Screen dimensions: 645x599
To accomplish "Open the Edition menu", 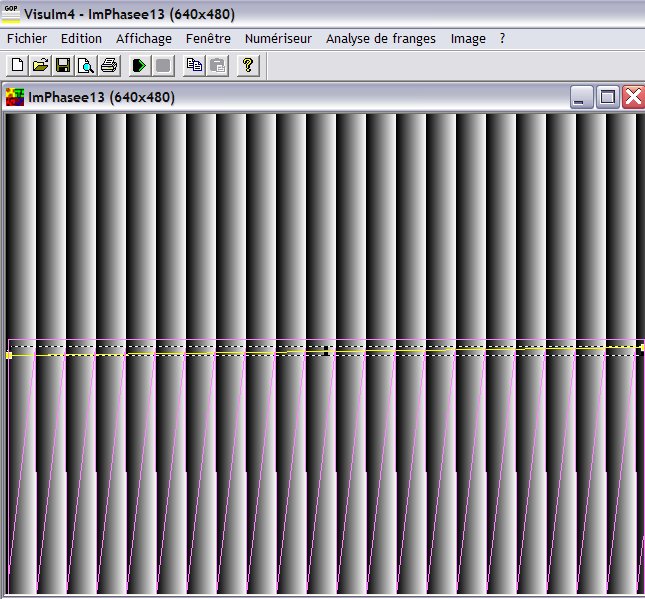I will [81, 39].
